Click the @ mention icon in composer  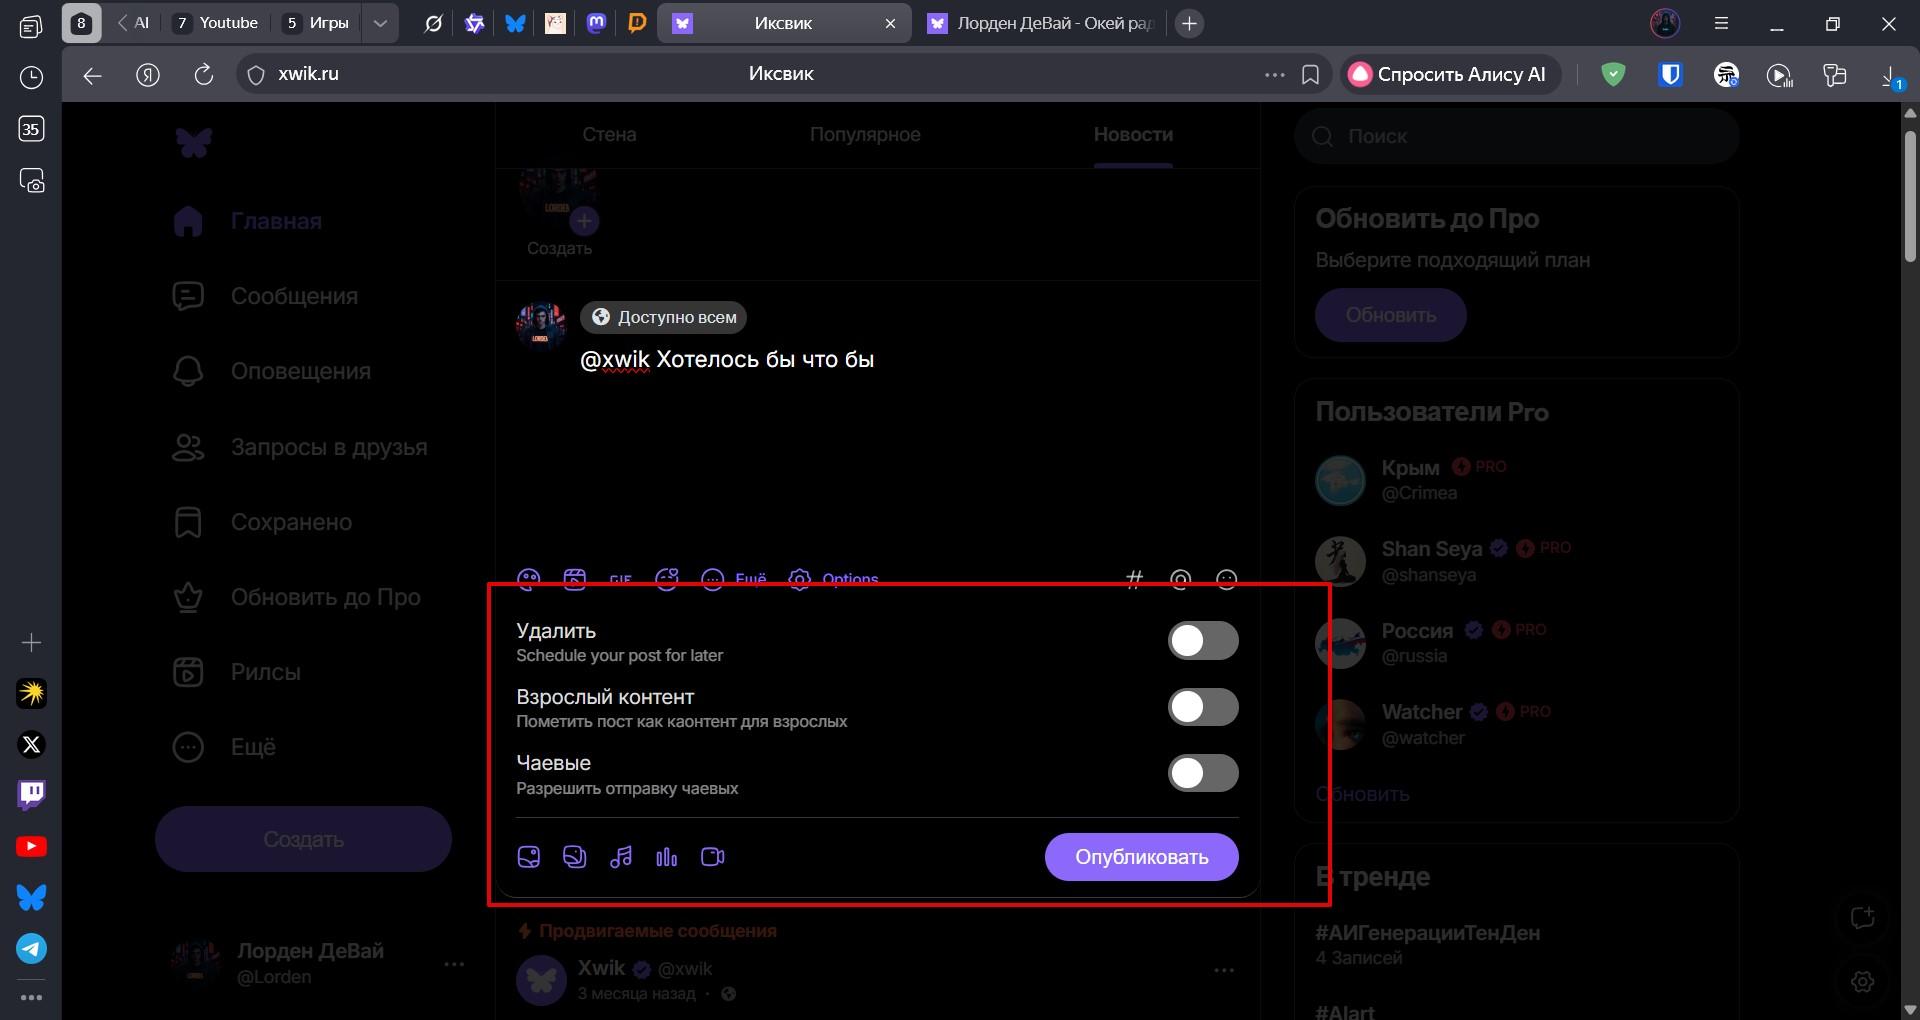pyautogui.click(x=1180, y=579)
